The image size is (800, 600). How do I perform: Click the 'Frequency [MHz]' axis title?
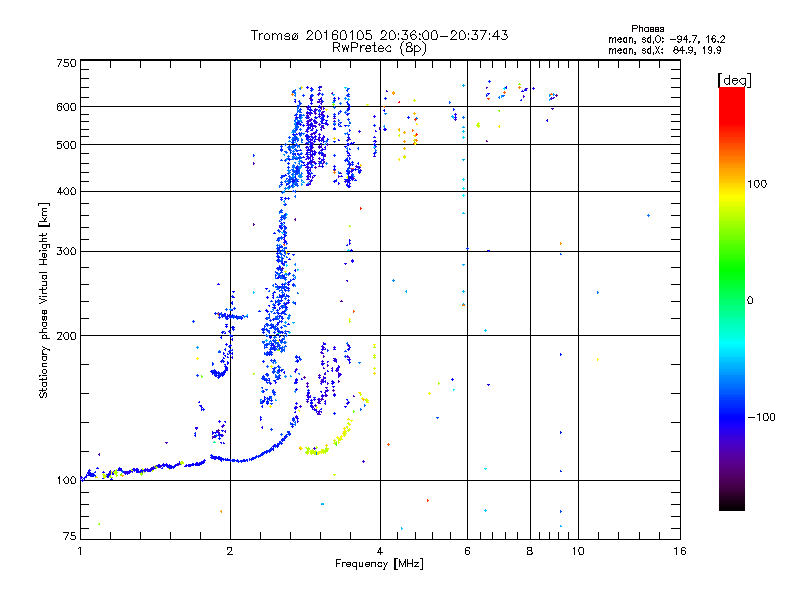[379, 564]
